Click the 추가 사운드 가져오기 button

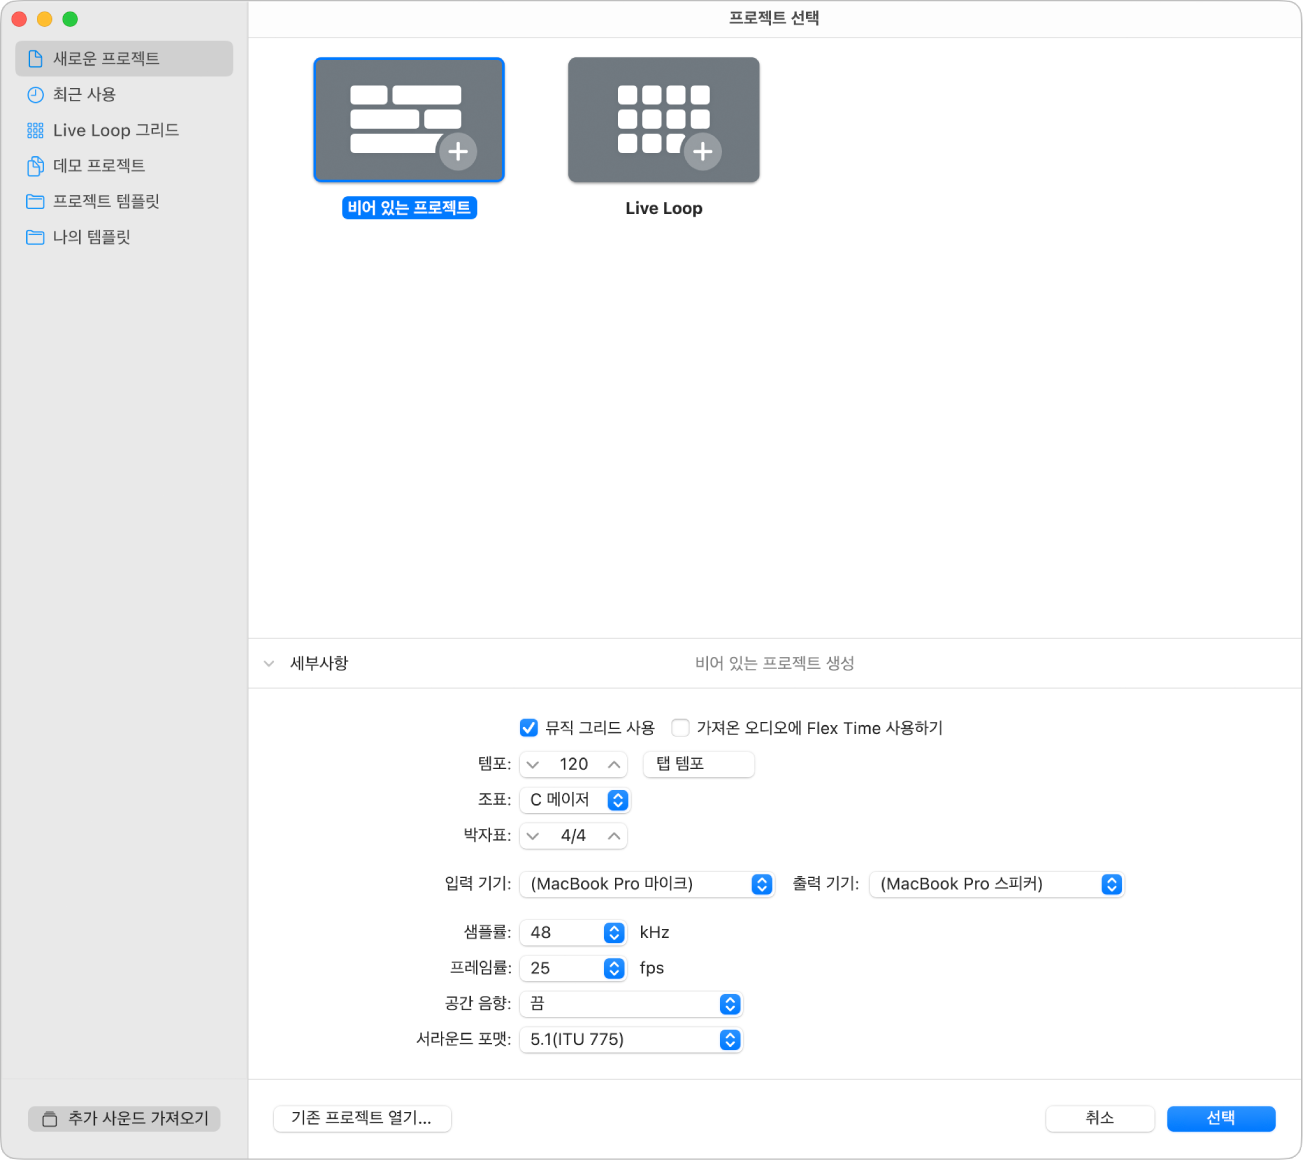coord(124,1118)
